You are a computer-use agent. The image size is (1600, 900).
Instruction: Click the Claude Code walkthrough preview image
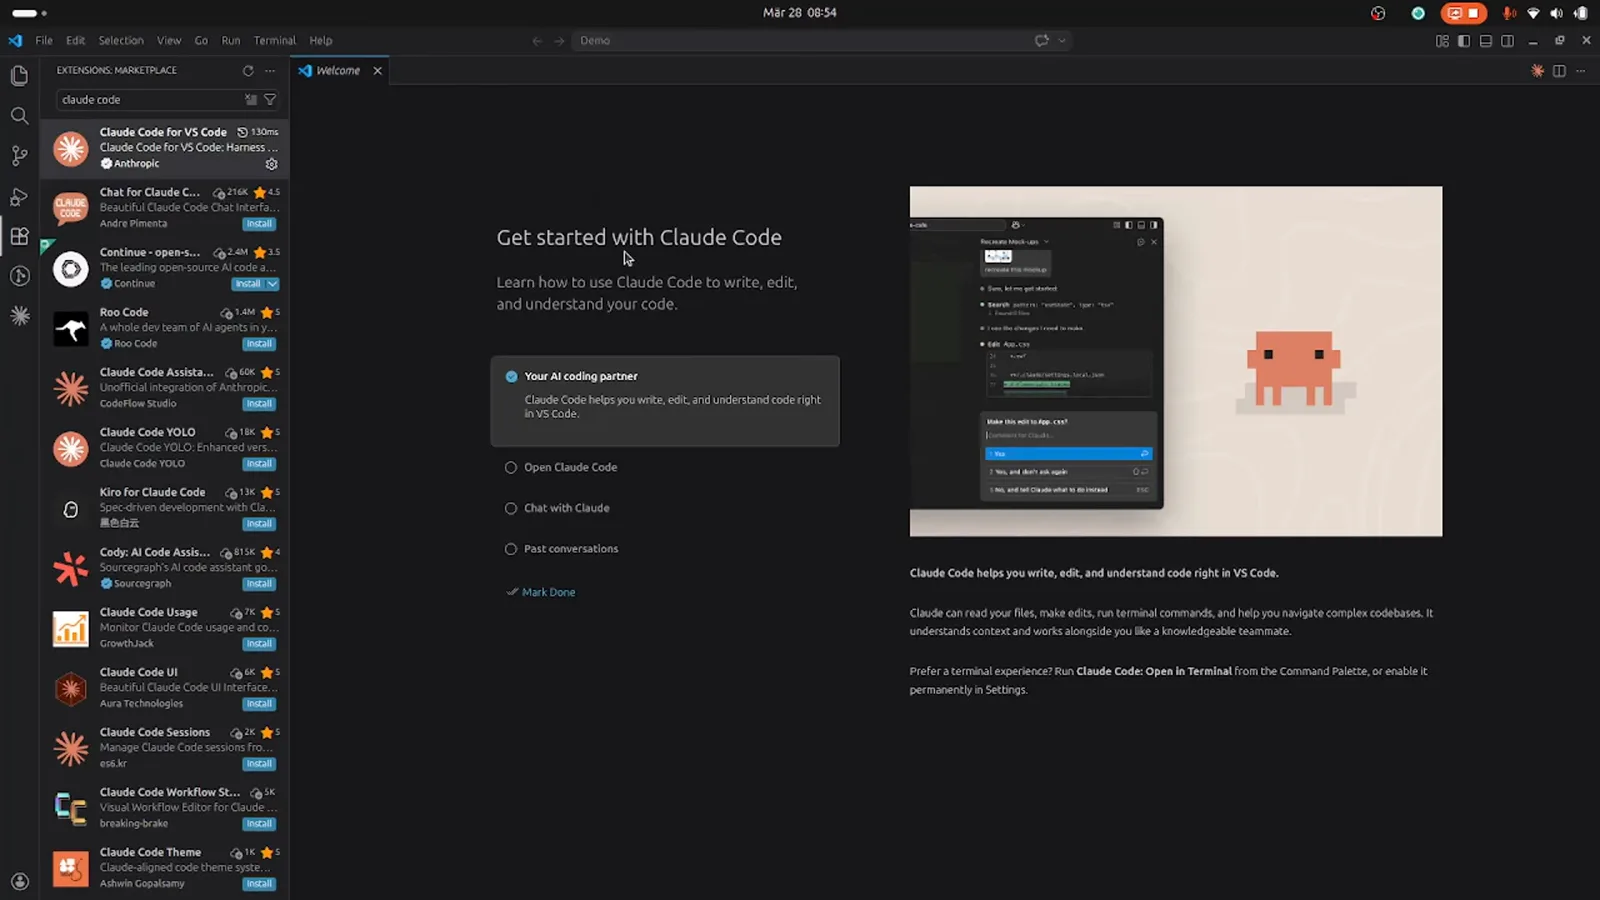1176,361
